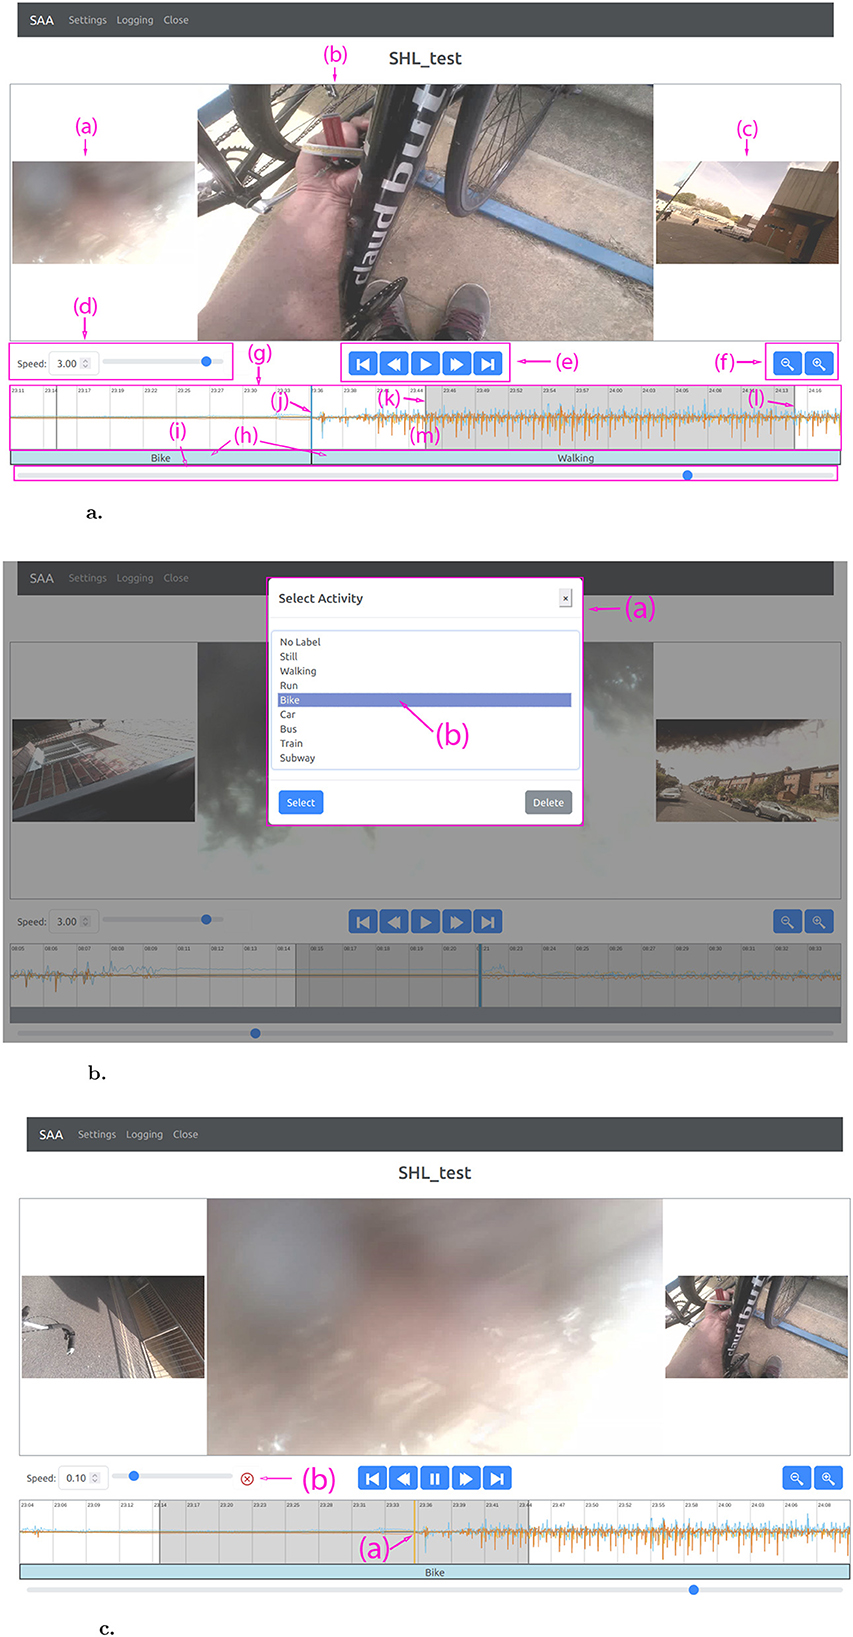Click the blue Select button
This screenshot has width=853, height=1637.
[x=300, y=802]
